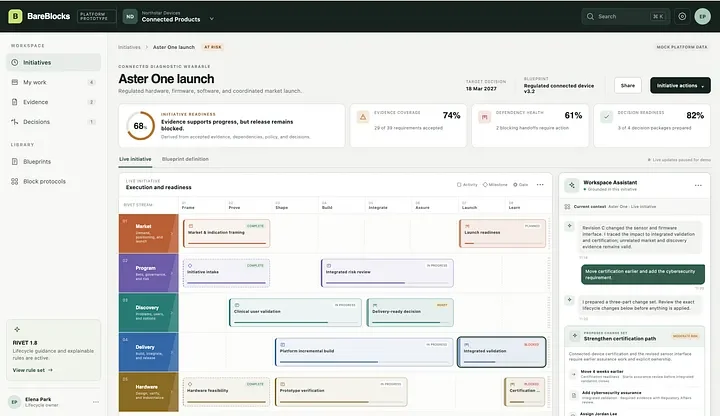Open the Hardware feasibility card
720x416 pixels.
(x=226, y=392)
